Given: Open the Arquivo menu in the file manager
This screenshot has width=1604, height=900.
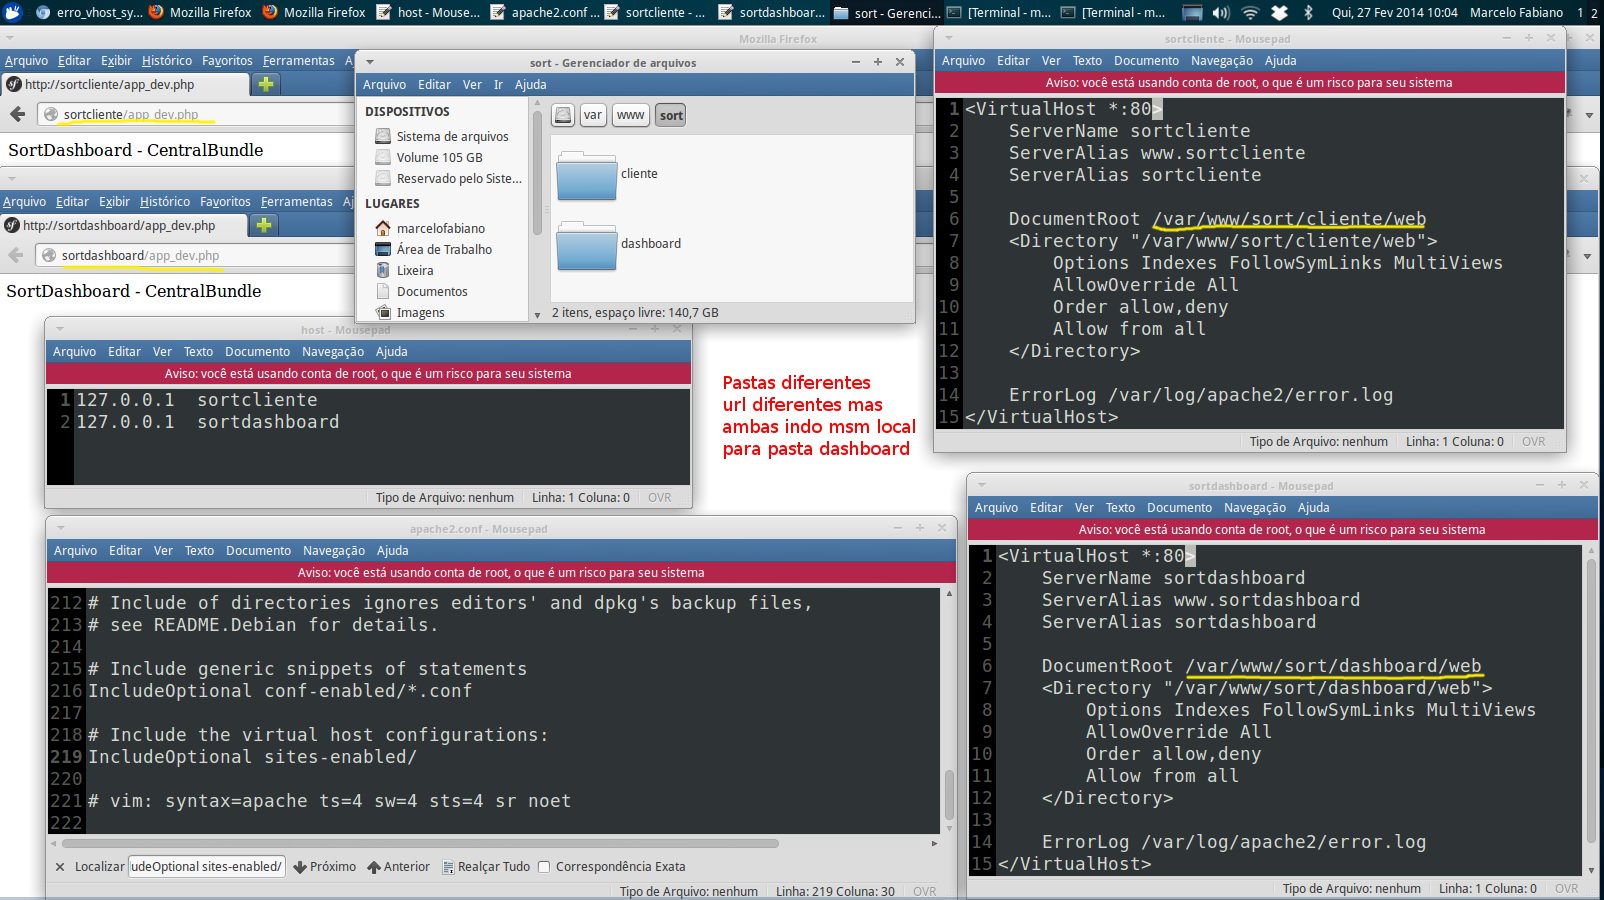Looking at the screenshot, I should click(384, 84).
